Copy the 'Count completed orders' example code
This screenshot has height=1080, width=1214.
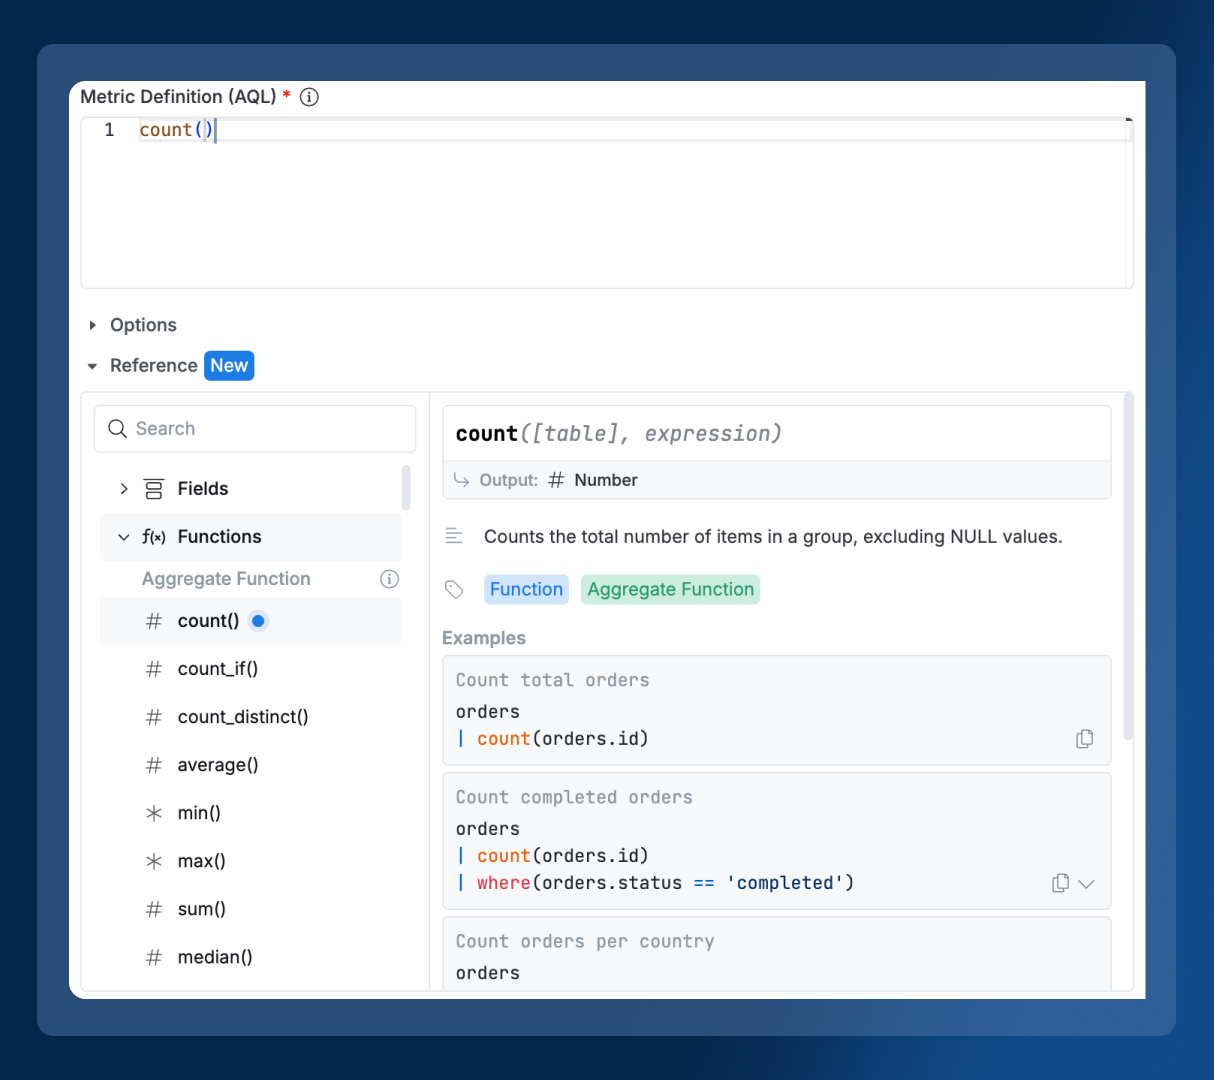1060,883
